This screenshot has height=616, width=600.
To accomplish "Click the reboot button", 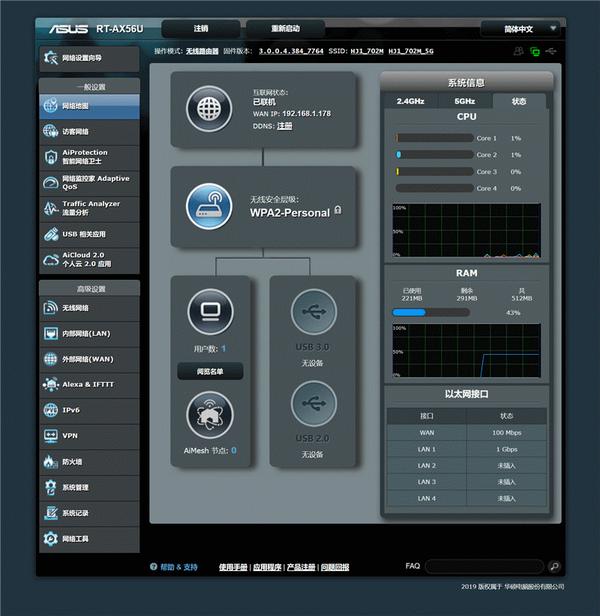I will pos(286,29).
